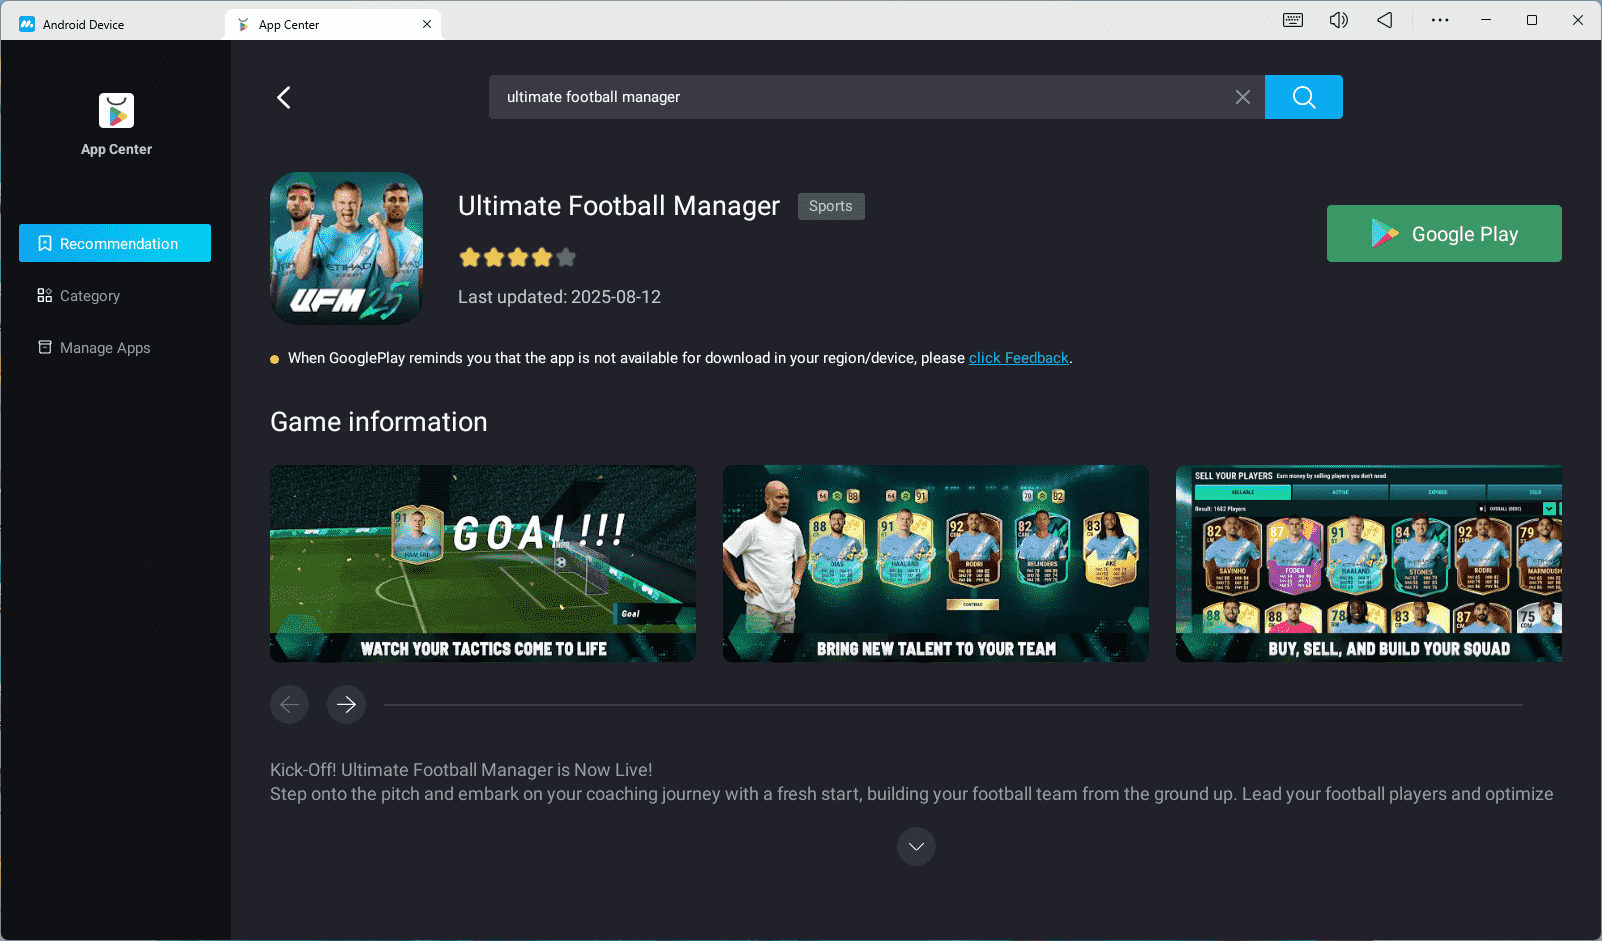Open Manage Apps in the sidebar
Image resolution: width=1602 pixels, height=941 pixels.
click(115, 348)
